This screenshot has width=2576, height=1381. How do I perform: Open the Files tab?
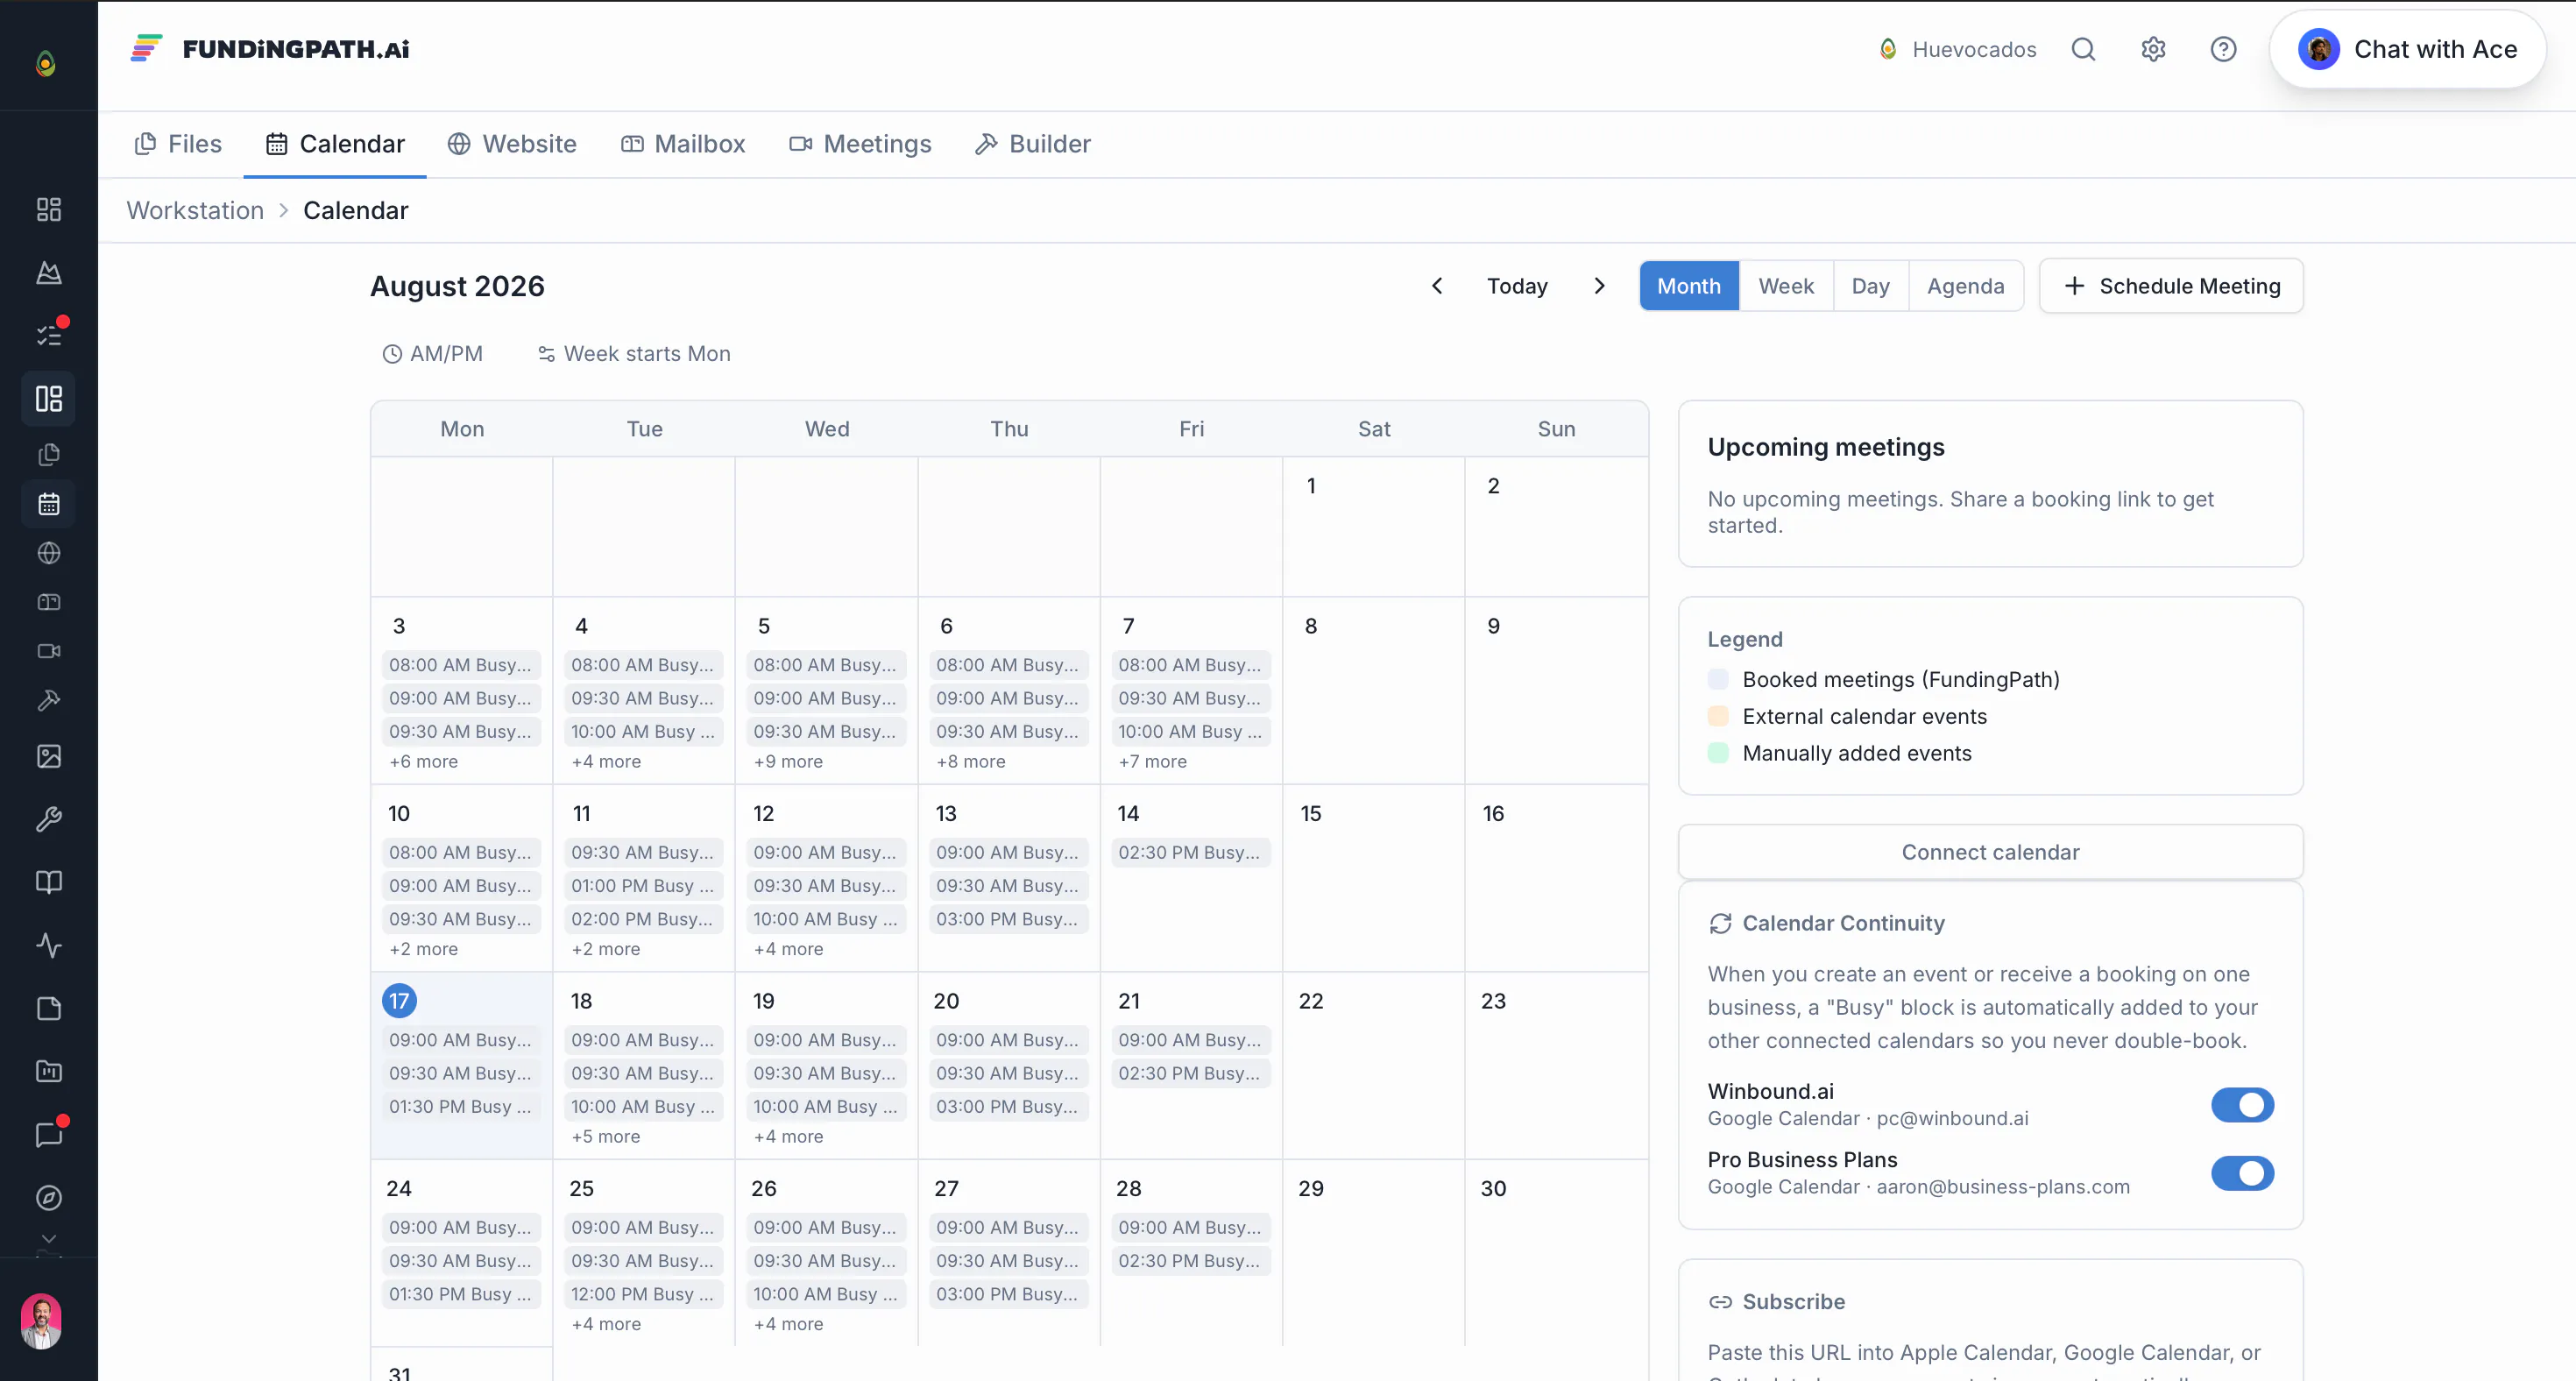click(178, 144)
